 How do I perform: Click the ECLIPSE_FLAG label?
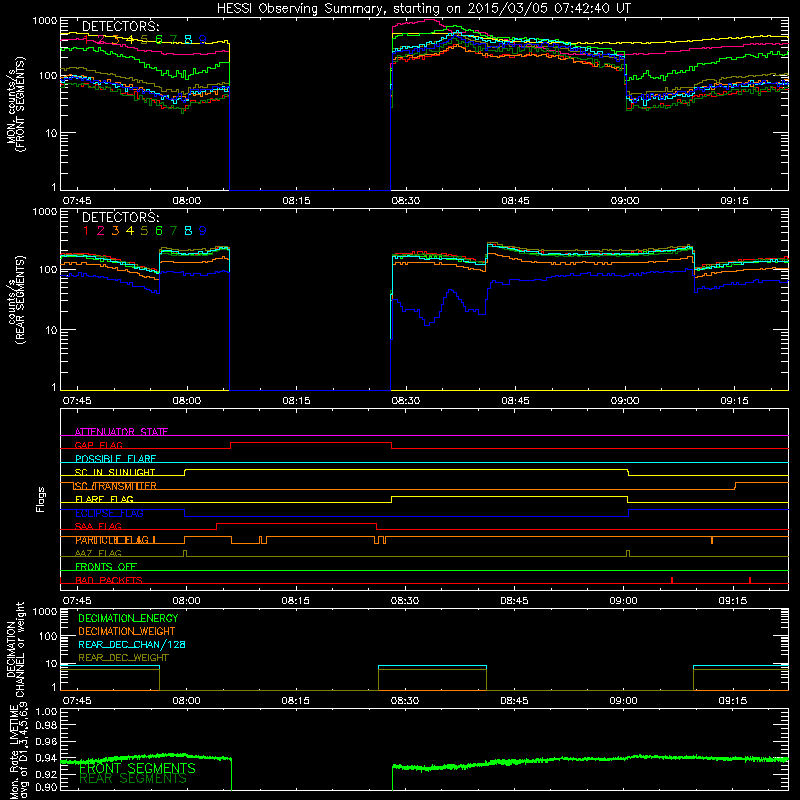point(109,513)
